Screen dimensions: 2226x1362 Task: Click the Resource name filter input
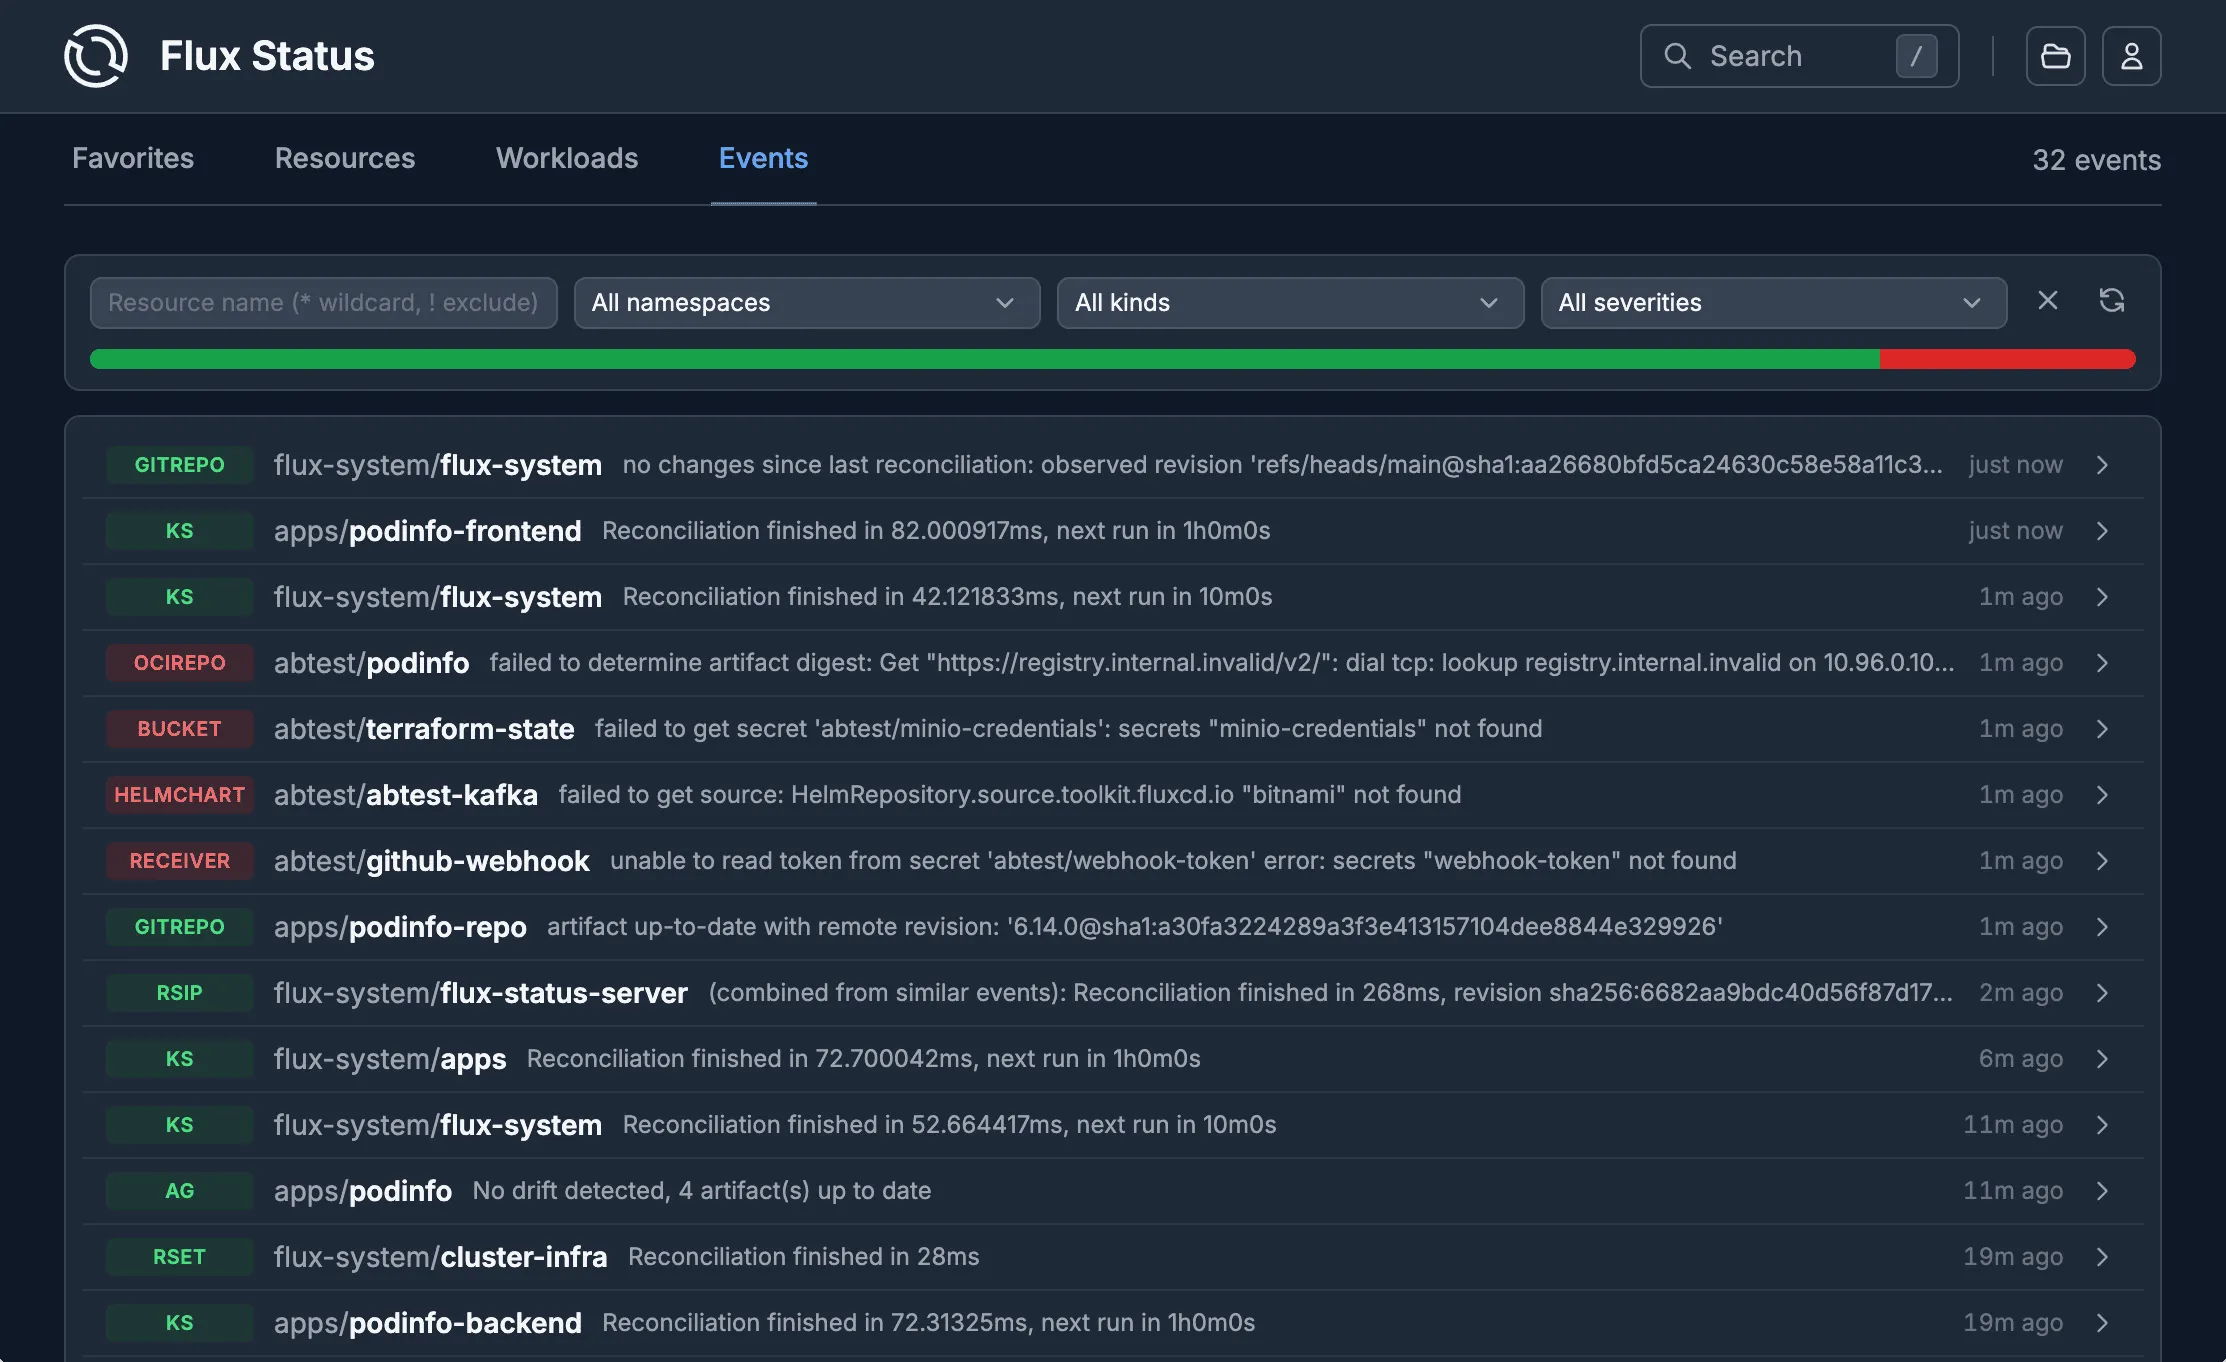(x=323, y=303)
